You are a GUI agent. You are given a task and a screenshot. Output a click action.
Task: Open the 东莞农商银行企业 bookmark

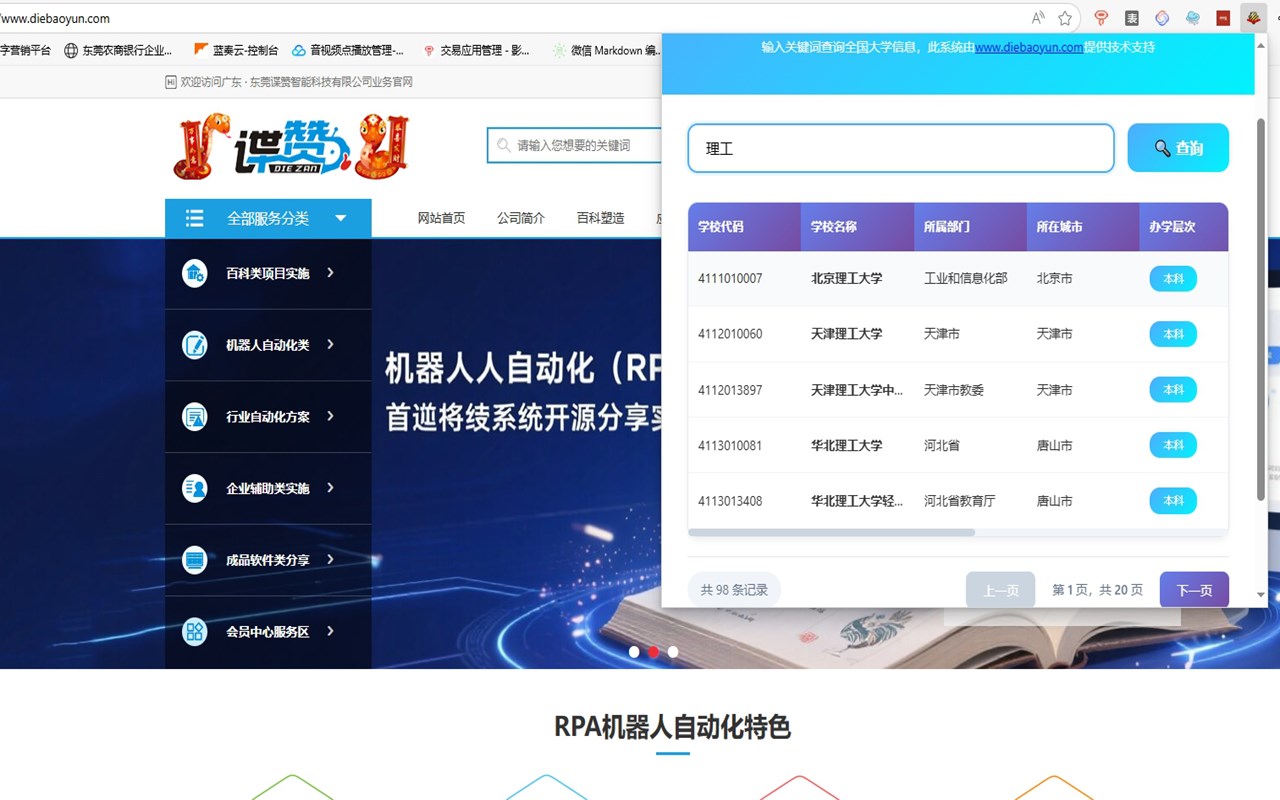[x=118, y=50]
